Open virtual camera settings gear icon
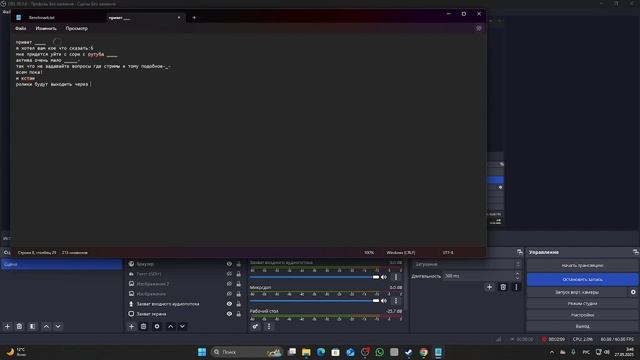 point(633,292)
